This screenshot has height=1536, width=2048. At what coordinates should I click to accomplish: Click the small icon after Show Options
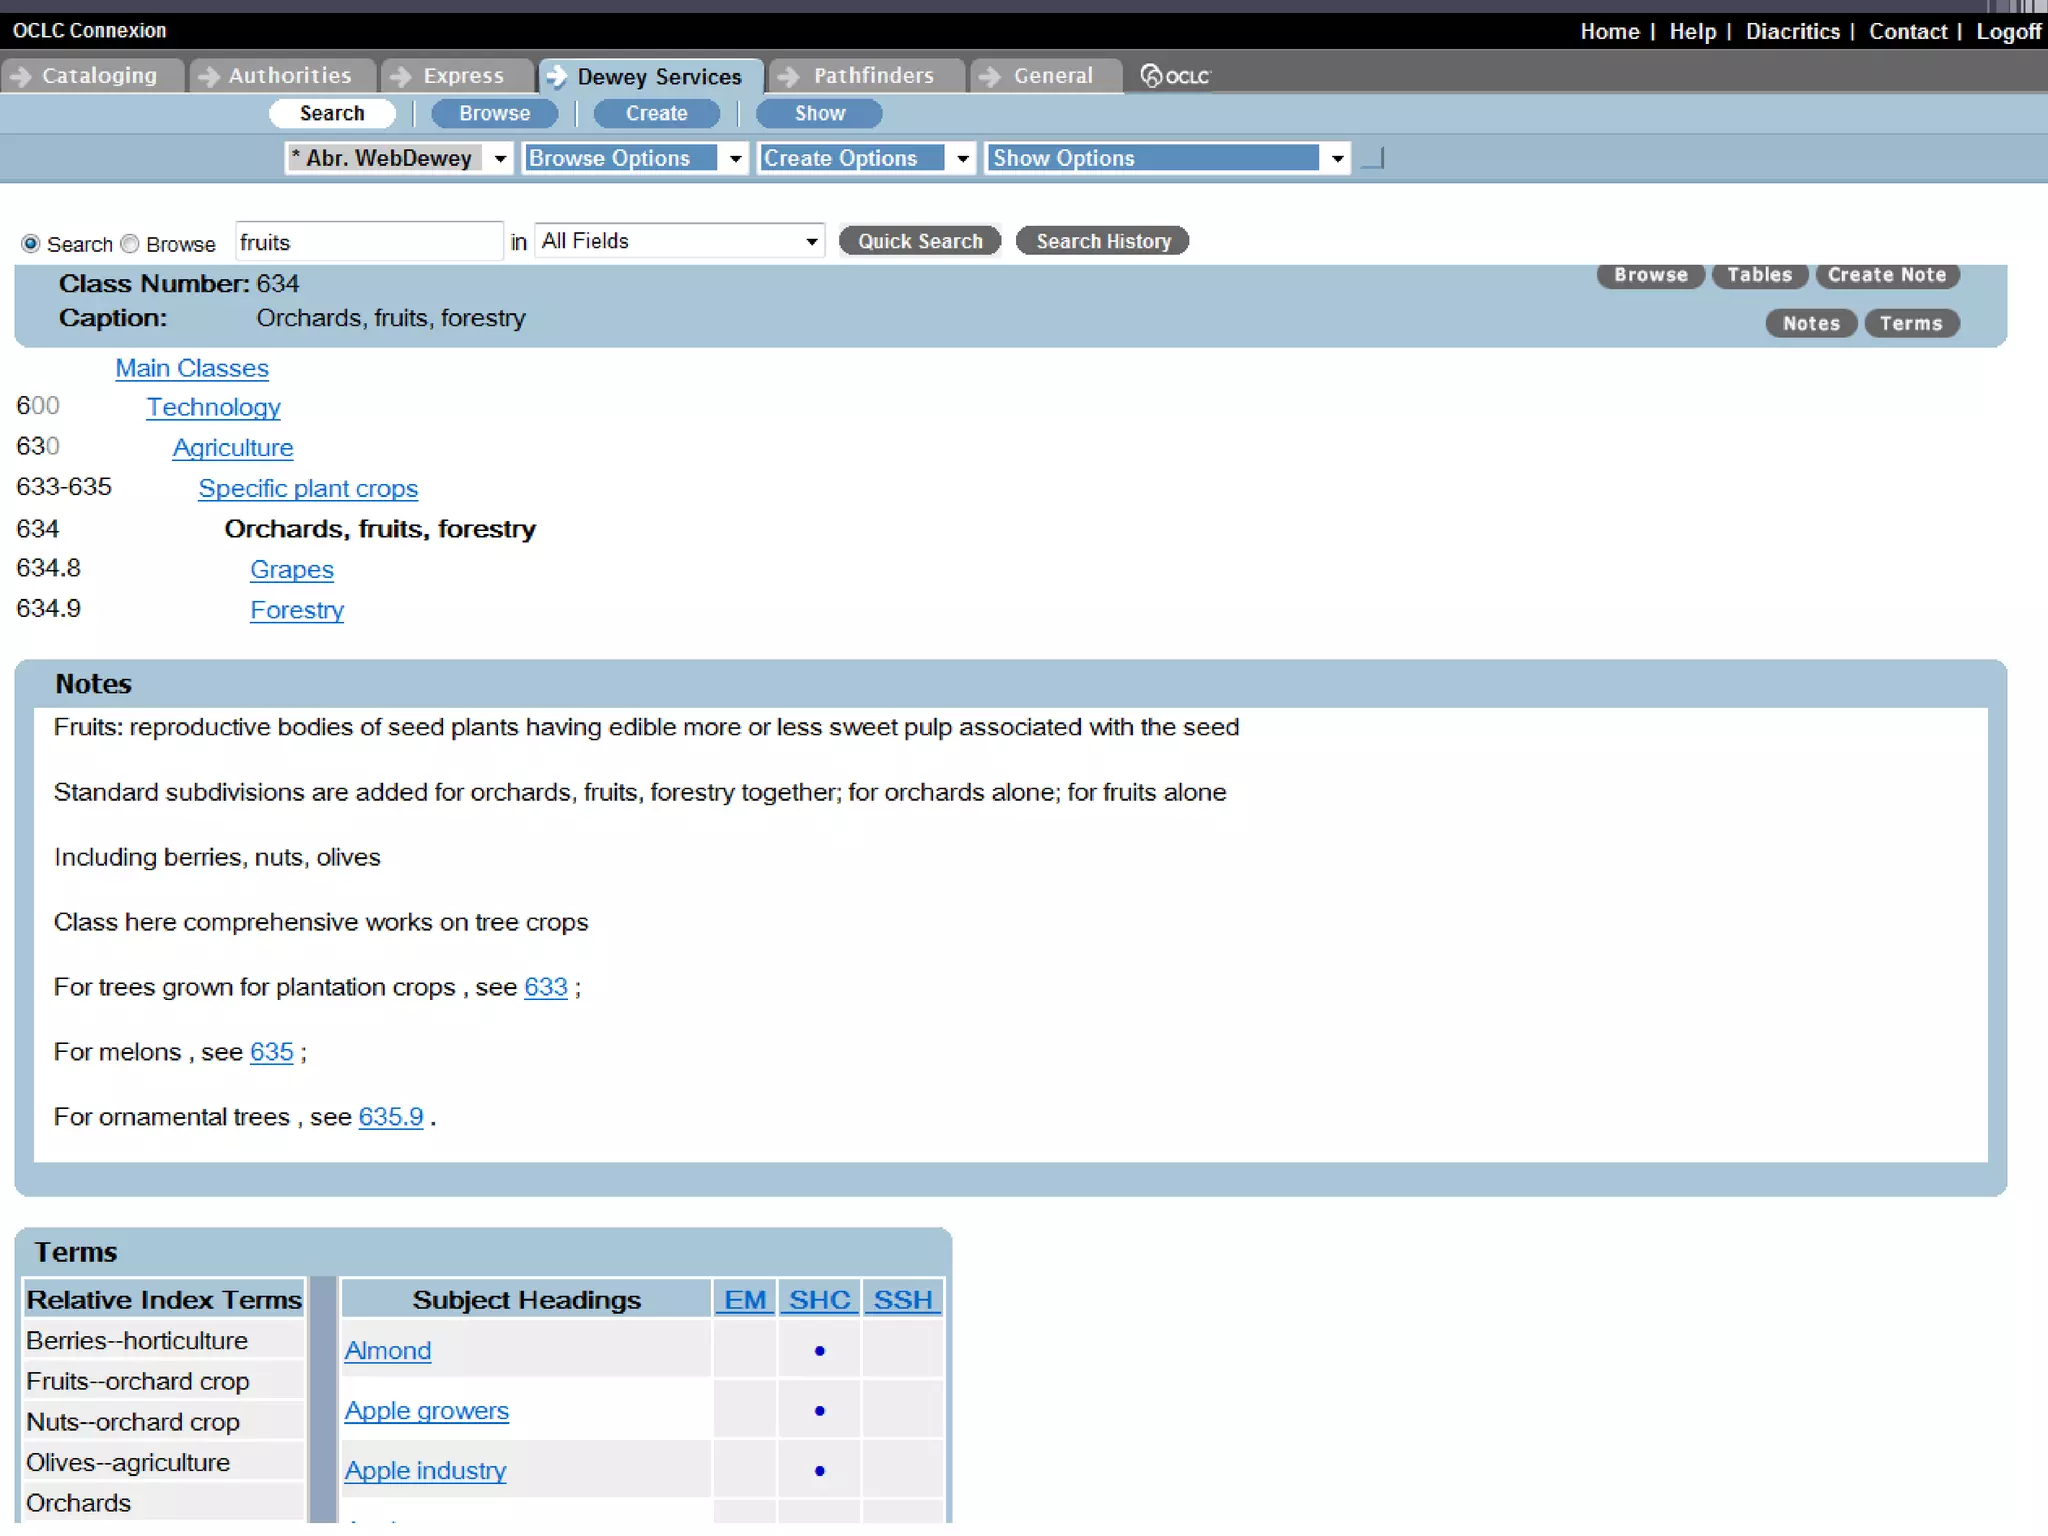coord(1373,158)
